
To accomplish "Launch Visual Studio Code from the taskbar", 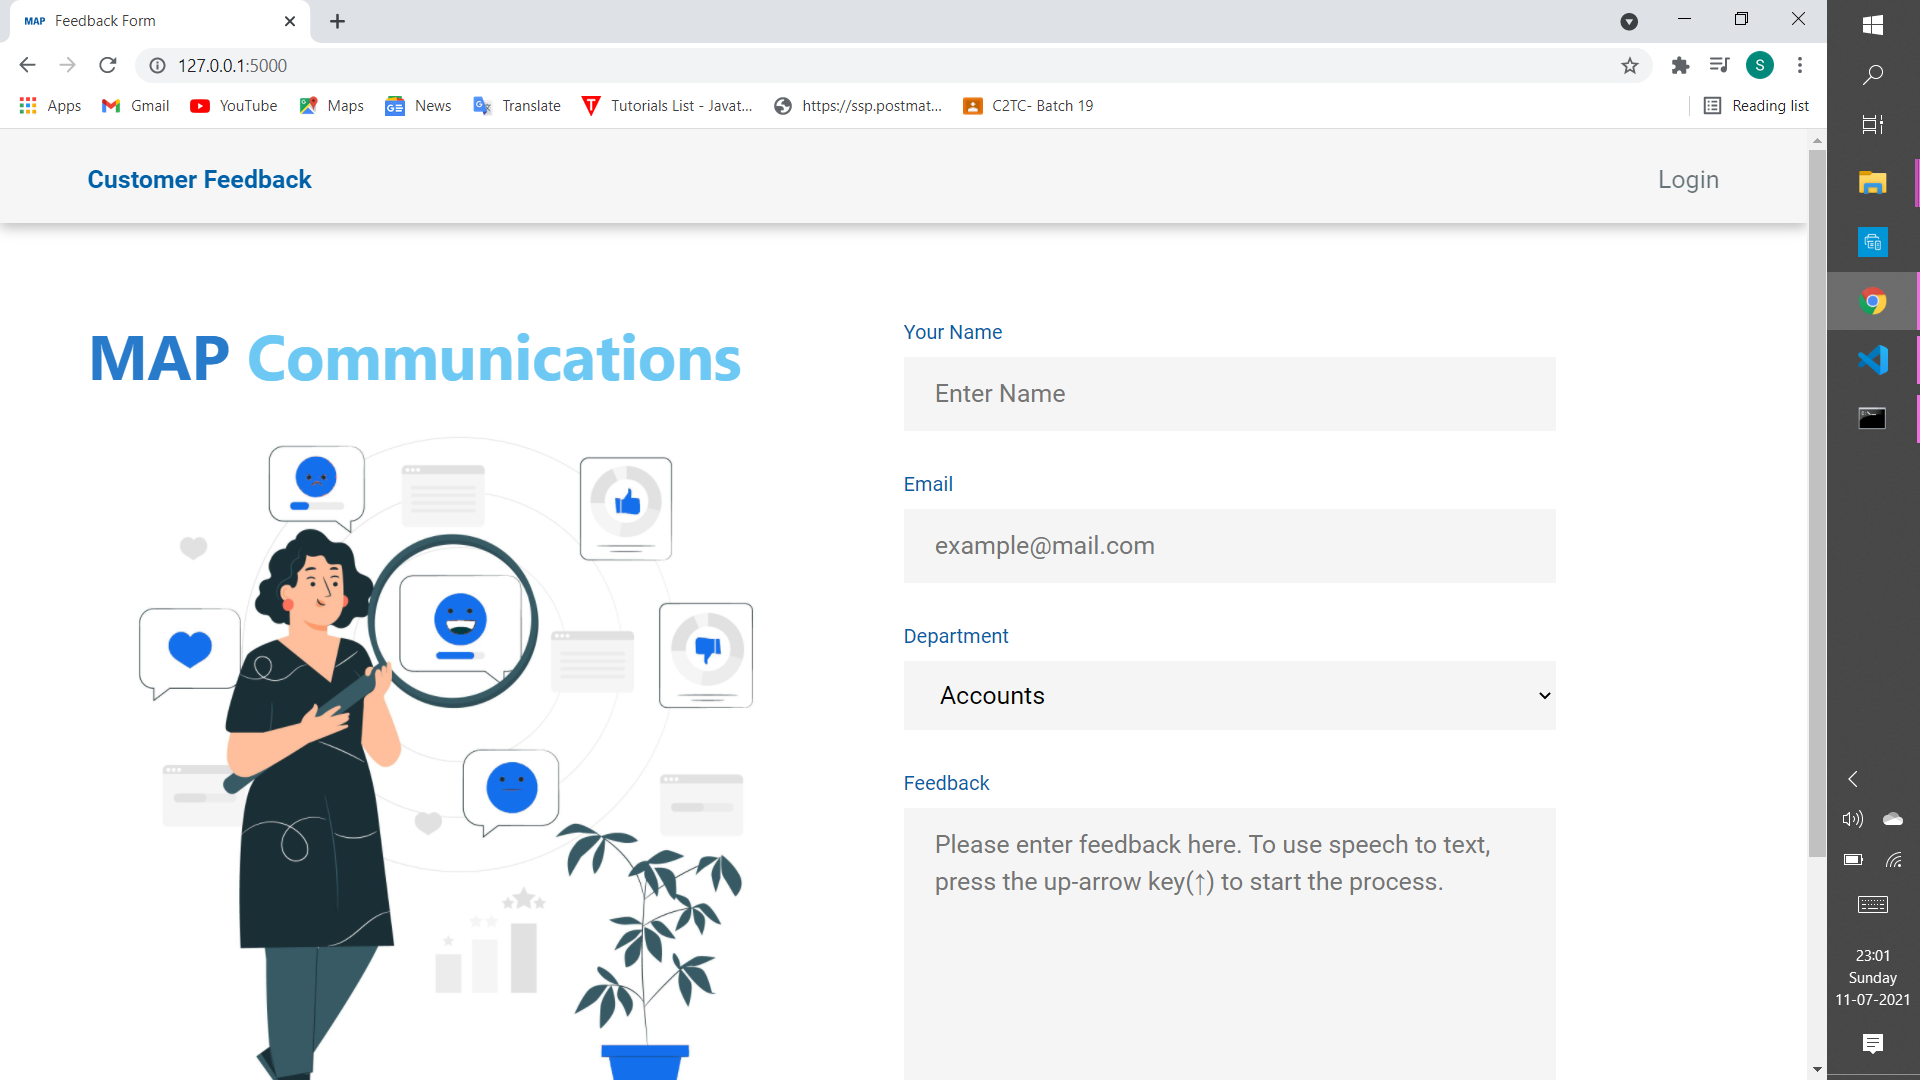I will [x=1874, y=358].
